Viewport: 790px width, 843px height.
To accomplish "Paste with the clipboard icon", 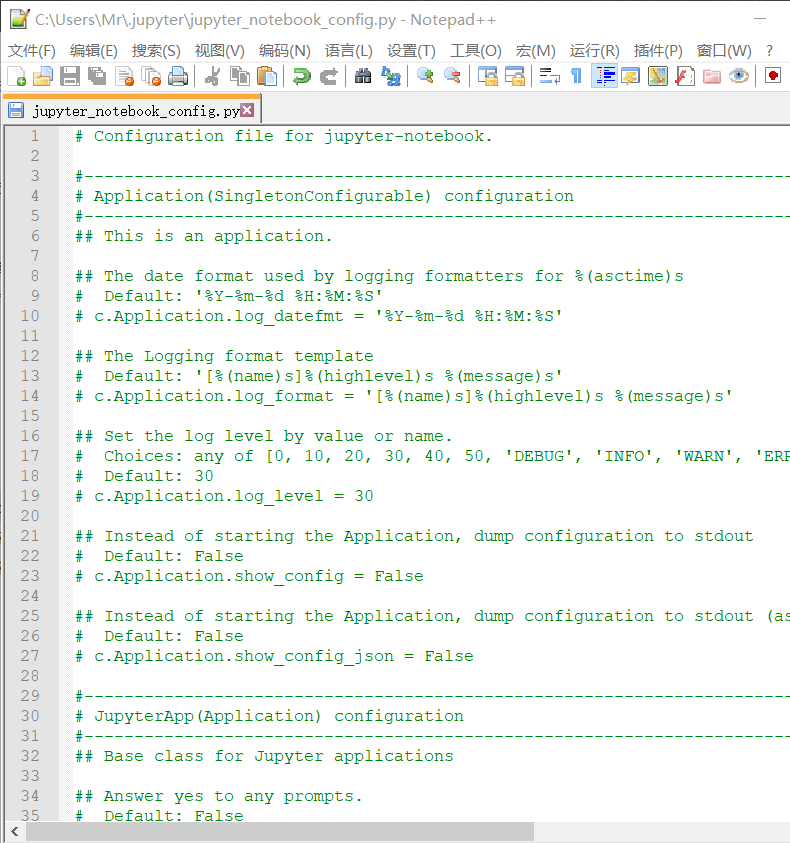I will tap(267, 76).
